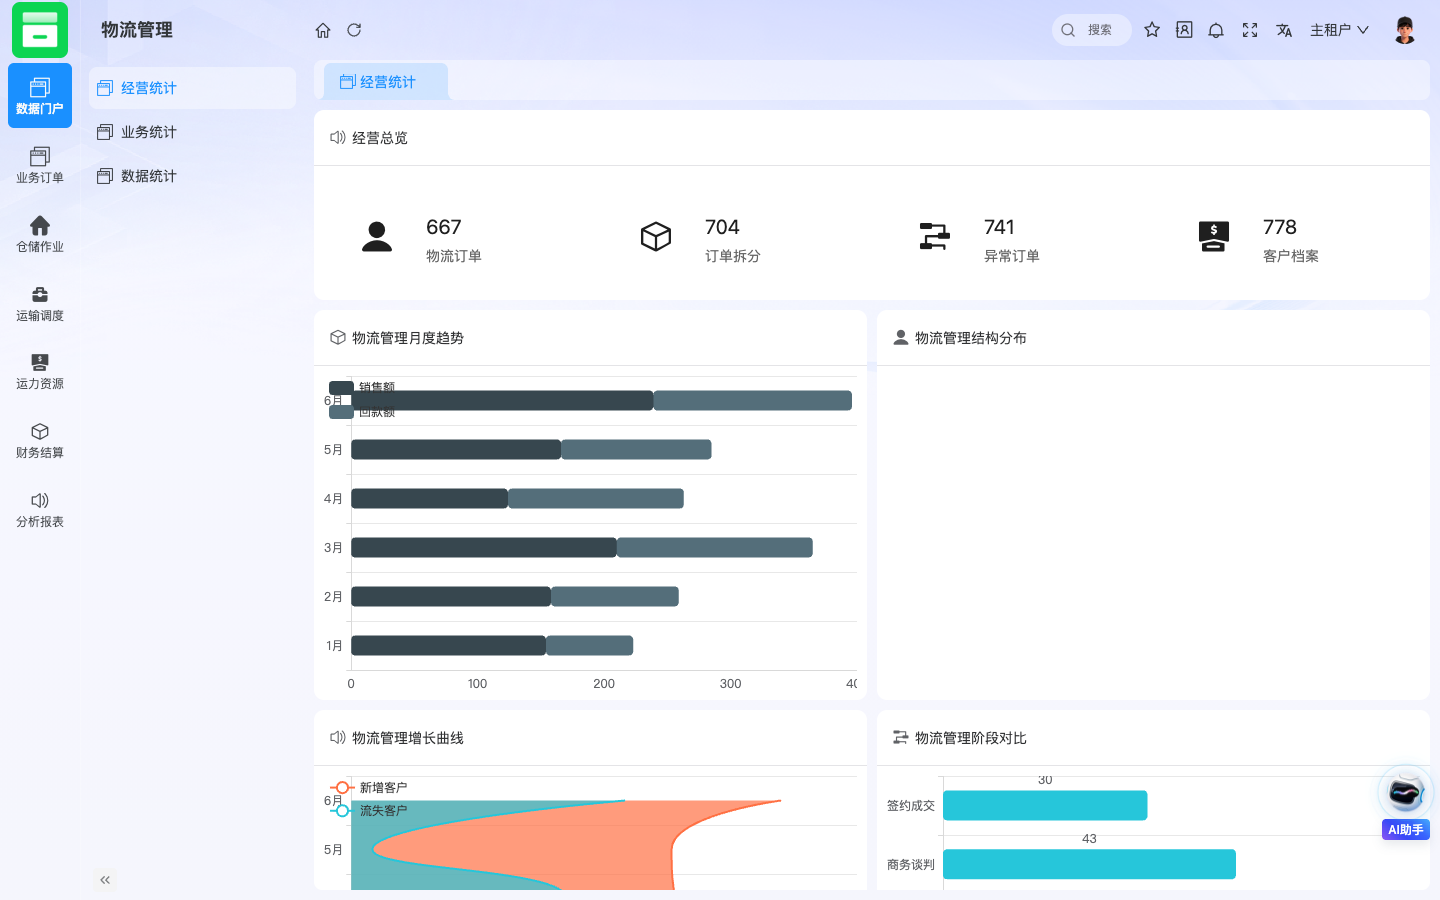
Task: Expand the 主租户 tenant dropdown
Action: tap(1339, 30)
